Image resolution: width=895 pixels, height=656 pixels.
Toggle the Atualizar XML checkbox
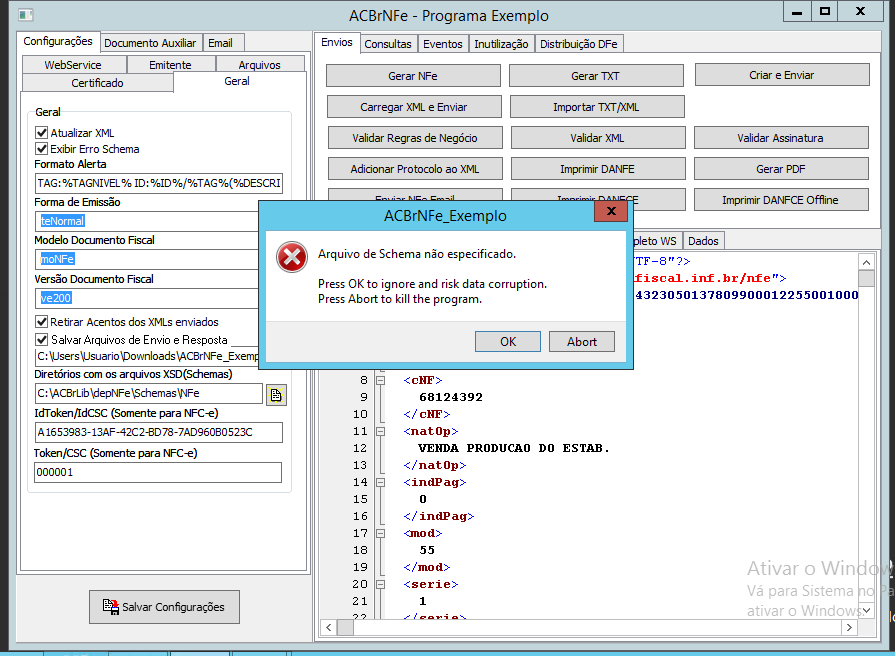(x=41, y=133)
